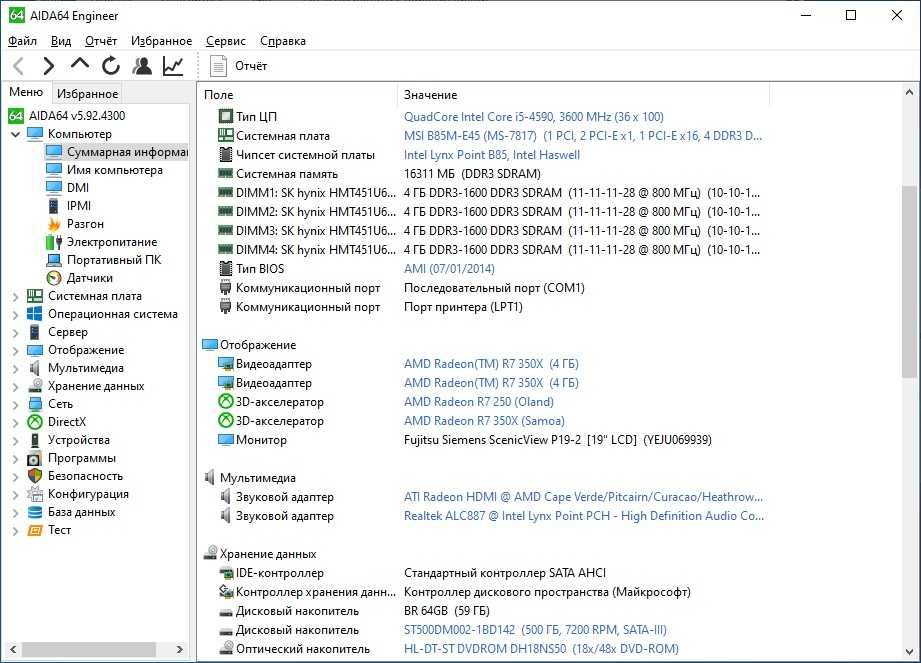Open the Сервис menu
This screenshot has width=921, height=663.
(x=226, y=41)
